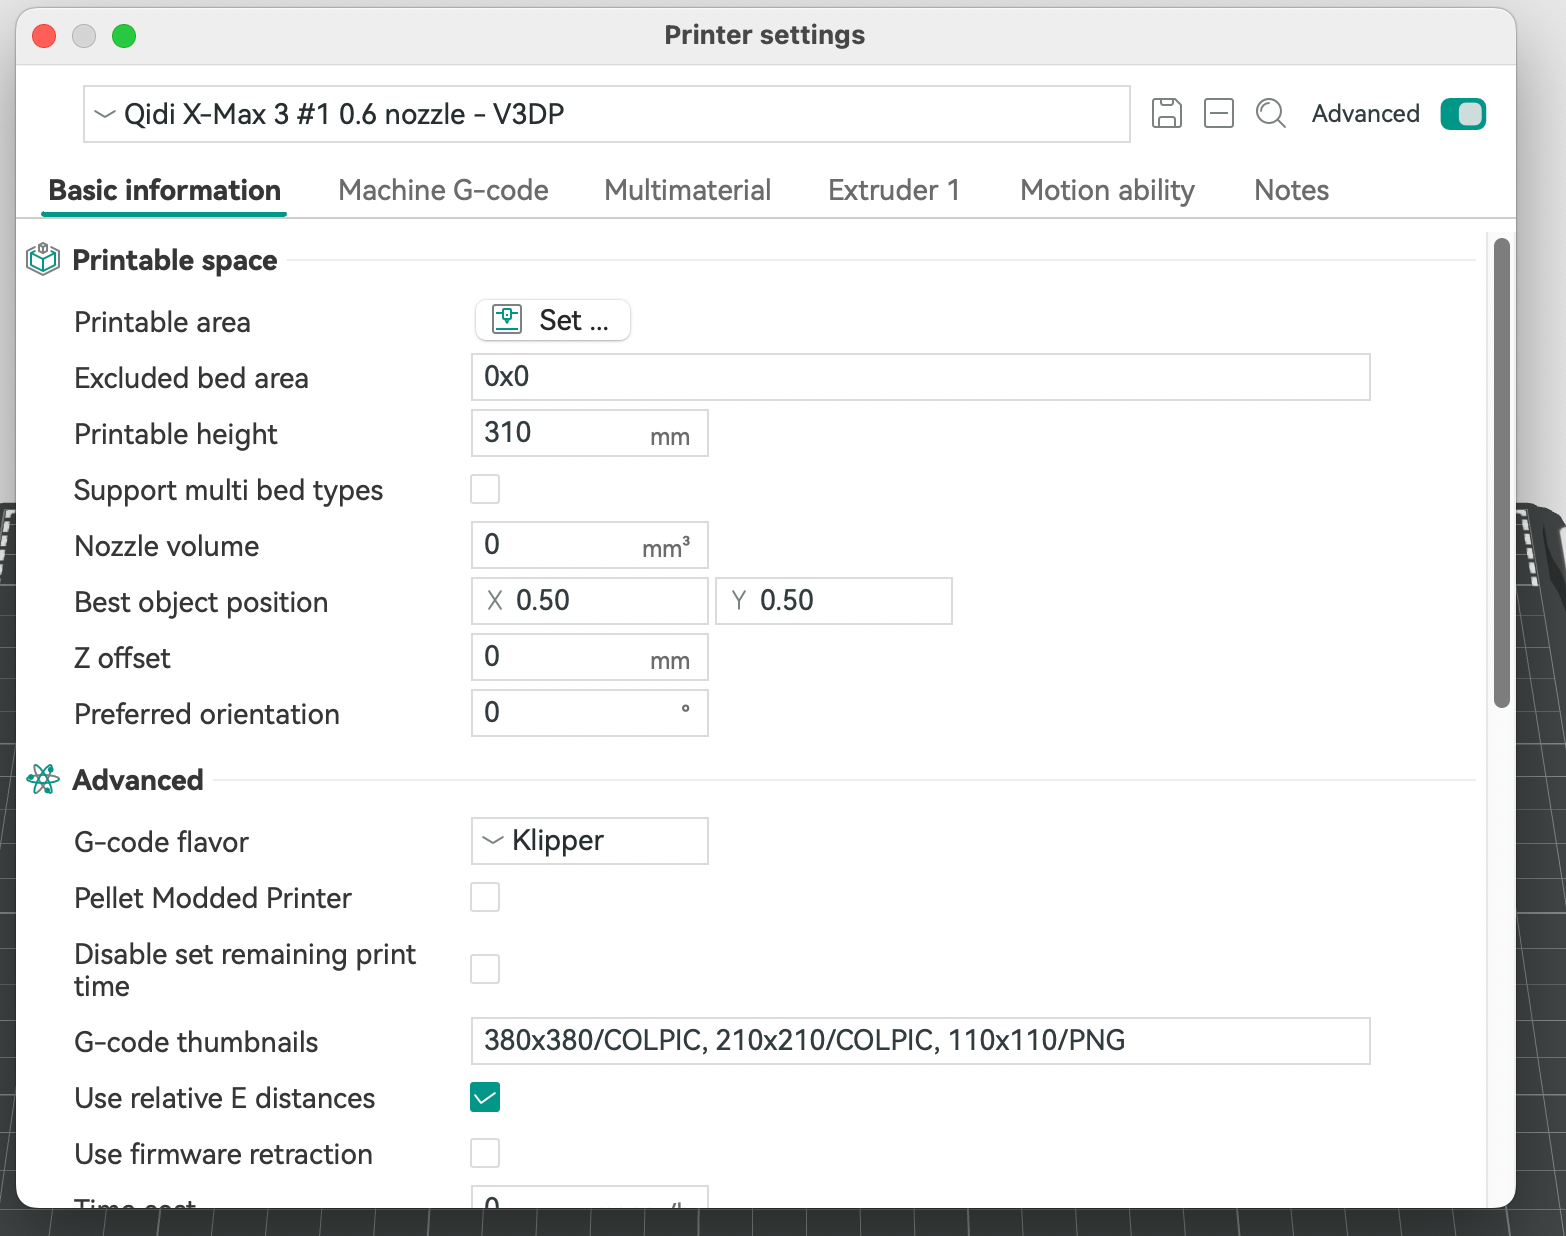Image resolution: width=1566 pixels, height=1236 pixels.
Task: Open the Motion ability tab
Action: 1107,190
